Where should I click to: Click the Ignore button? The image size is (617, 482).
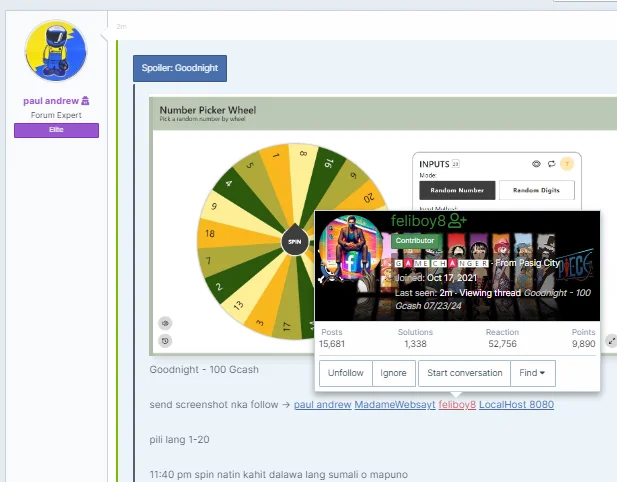click(x=393, y=373)
